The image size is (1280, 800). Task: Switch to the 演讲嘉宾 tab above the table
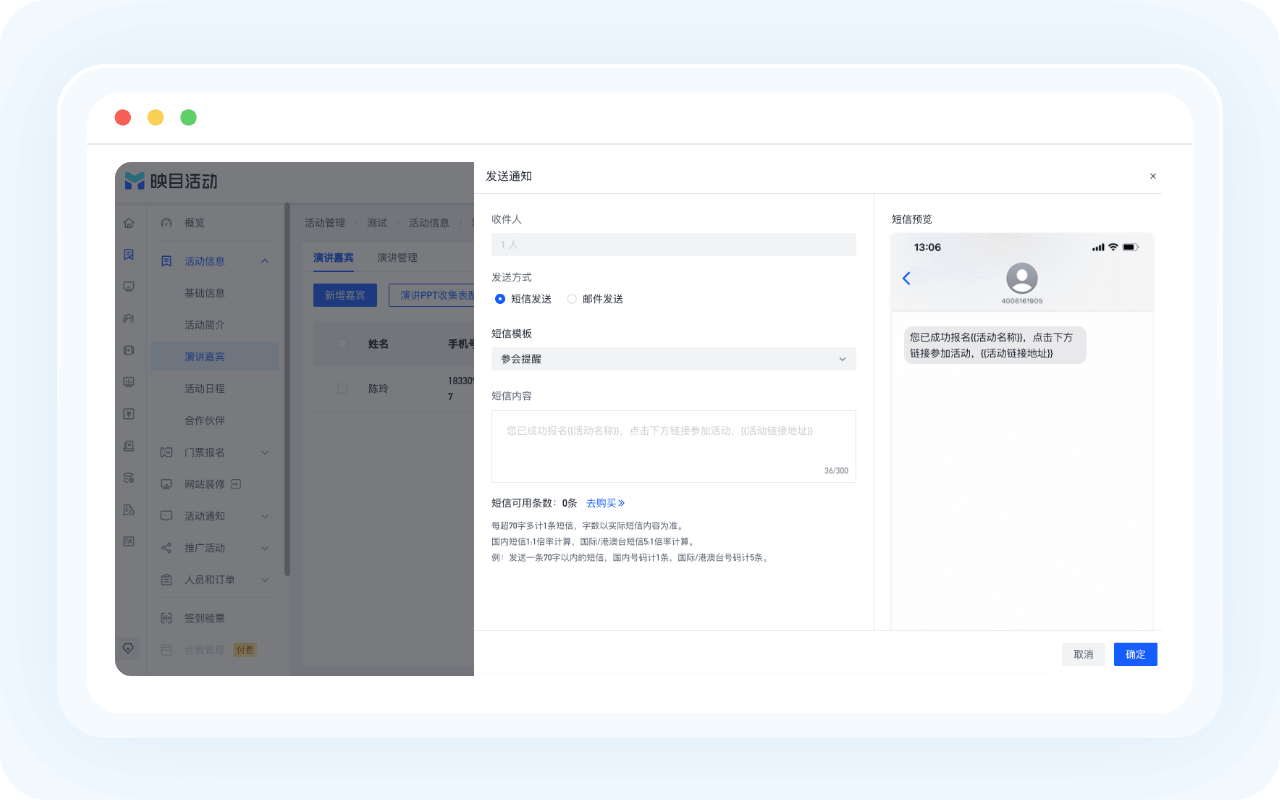point(333,258)
